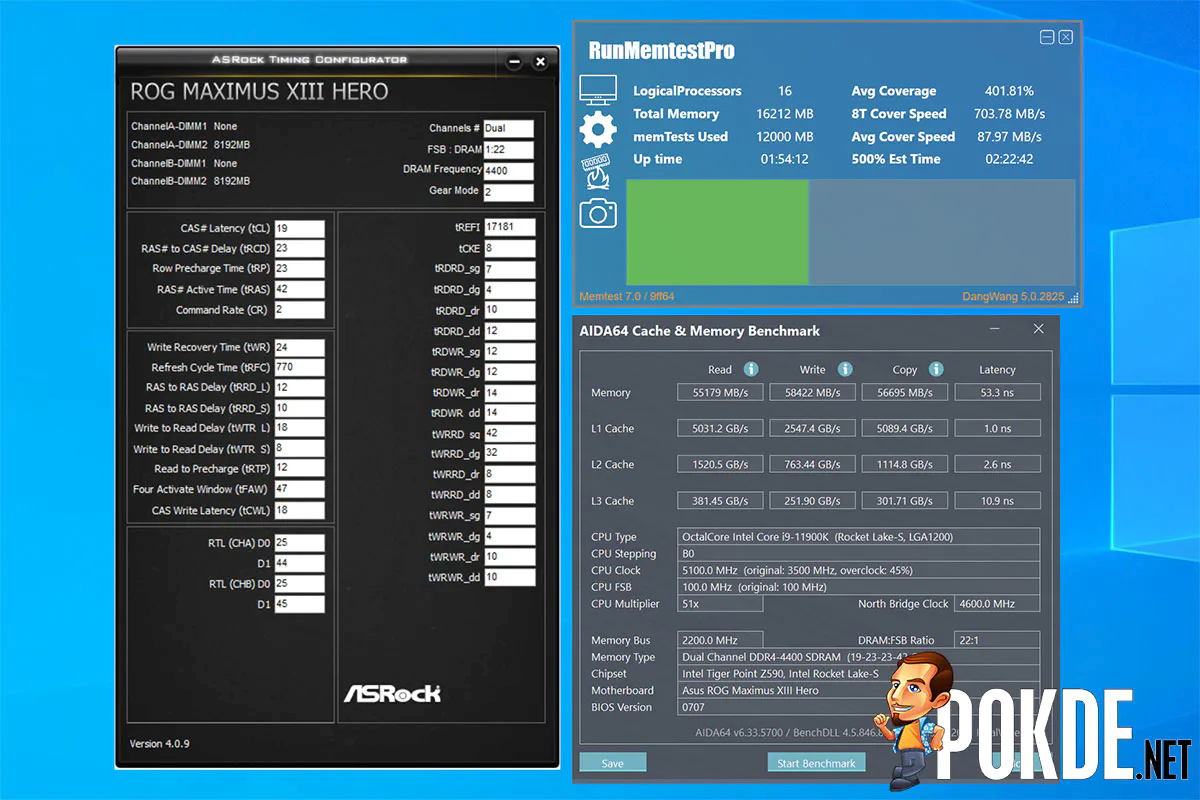The width and height of the screenshot is (1200, 800).
Task: Select the CAS Write Latency (tCWL) field
Action: (x=299, y=510)
